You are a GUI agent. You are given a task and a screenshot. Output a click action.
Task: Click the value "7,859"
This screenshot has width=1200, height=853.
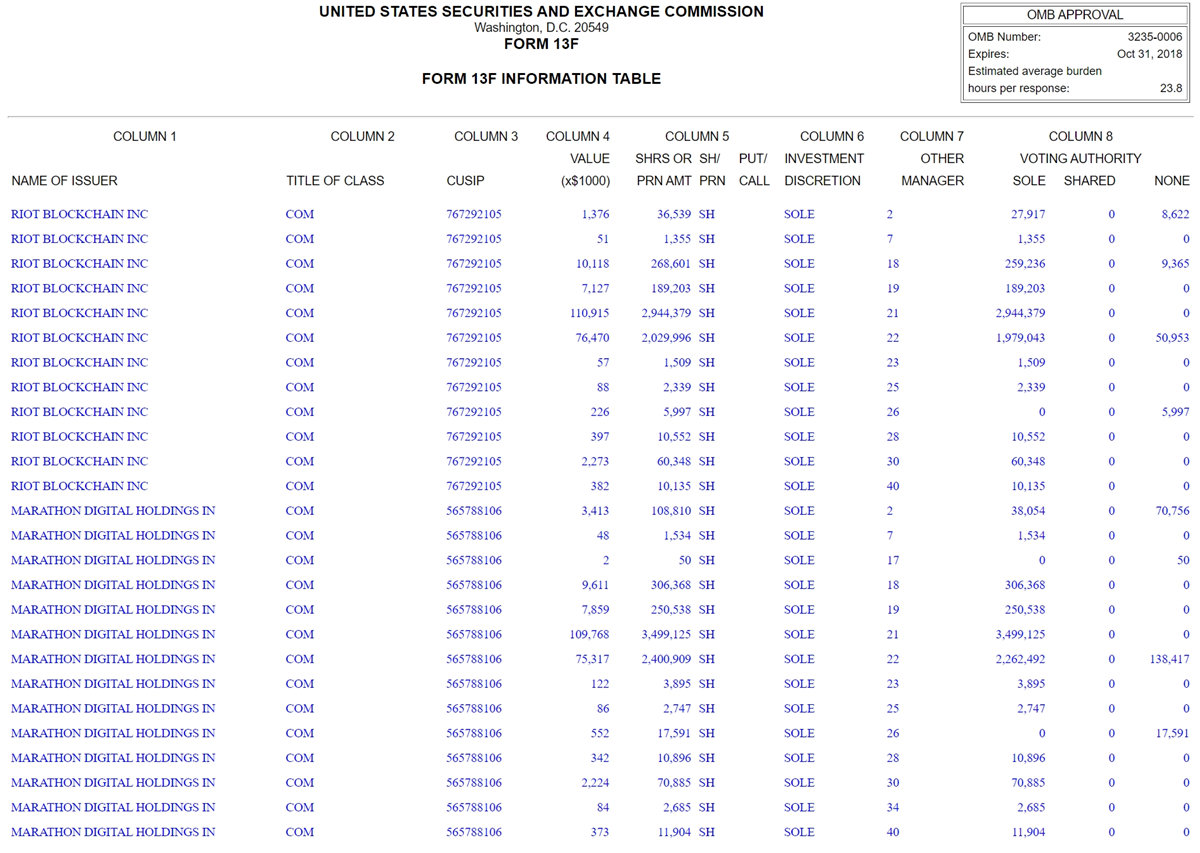click(595, 610)
